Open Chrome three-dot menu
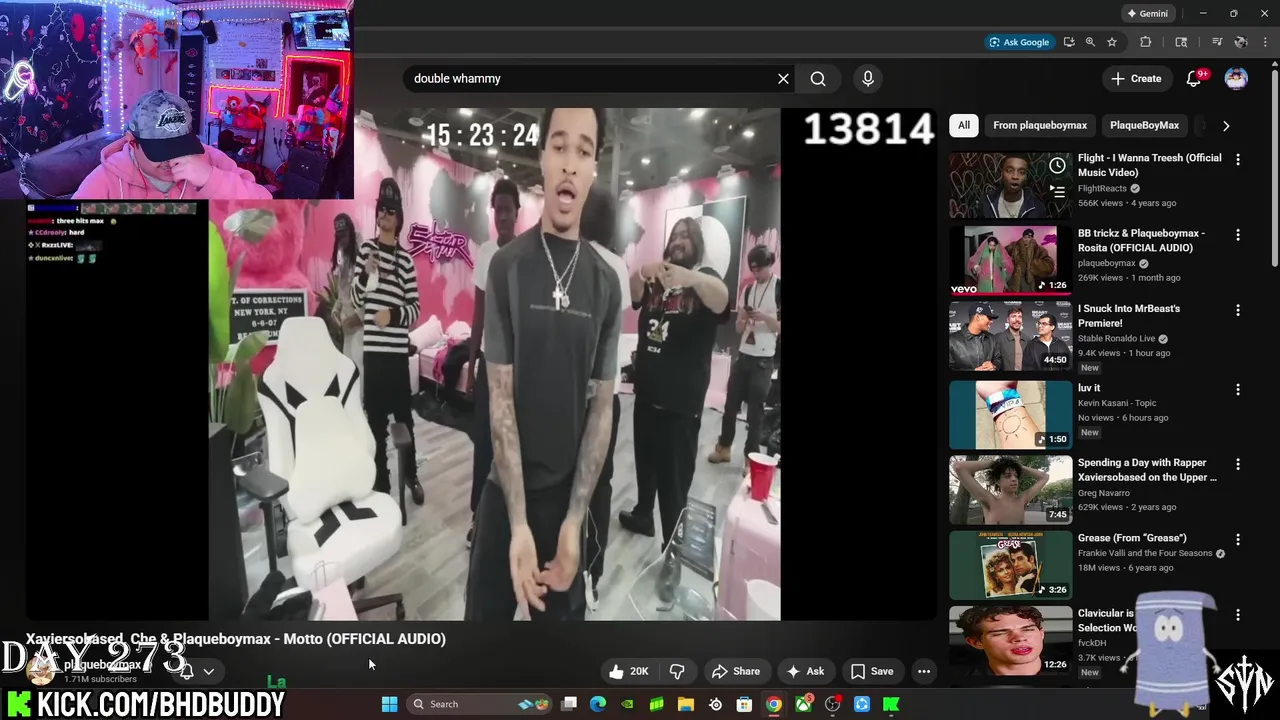Image resolution: width=1280 pixels, height=720 pixels. pos(1264,42)
